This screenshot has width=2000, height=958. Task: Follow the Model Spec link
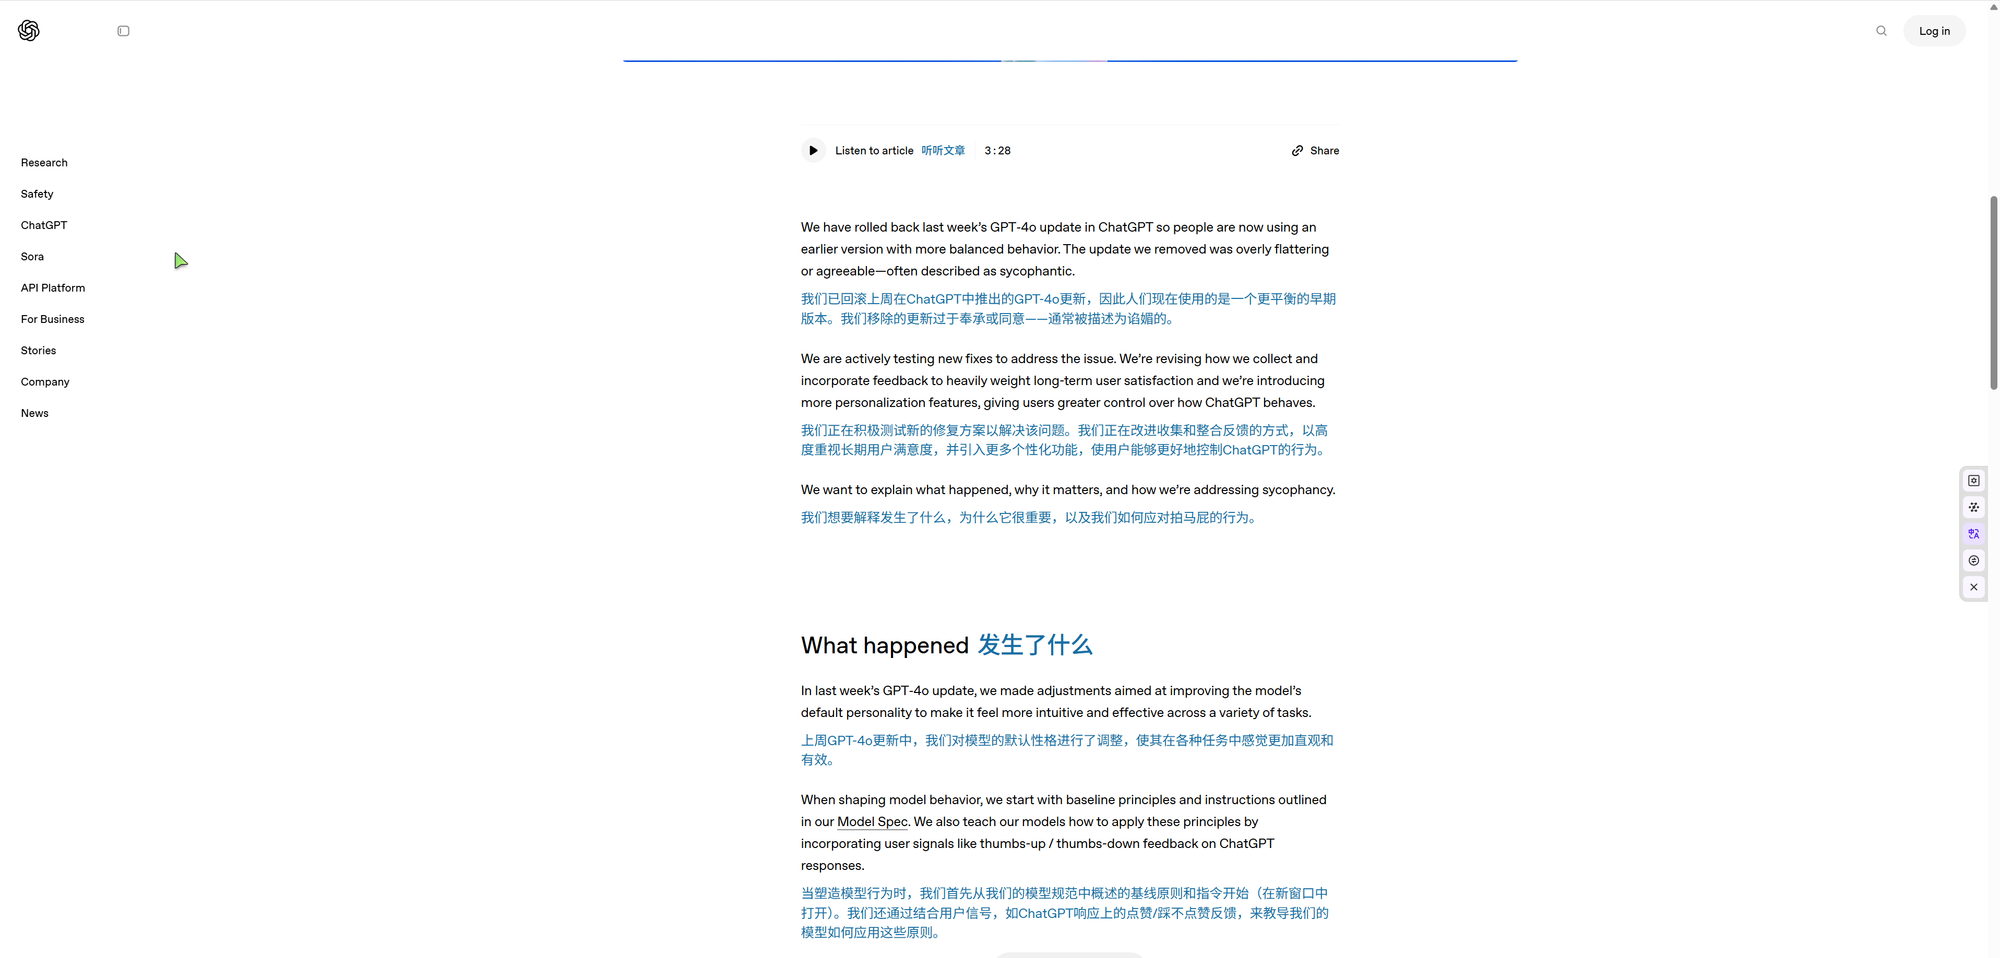click(872, 822)
